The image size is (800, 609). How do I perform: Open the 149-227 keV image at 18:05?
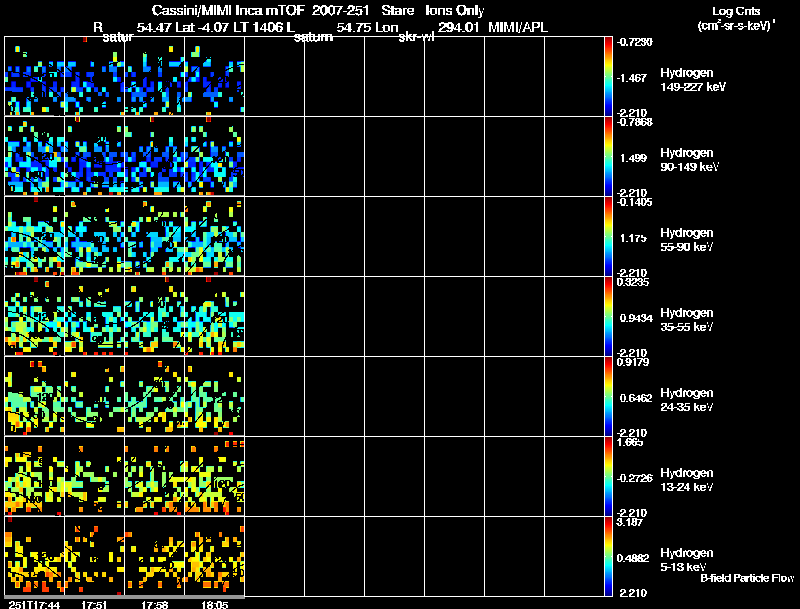215,77
